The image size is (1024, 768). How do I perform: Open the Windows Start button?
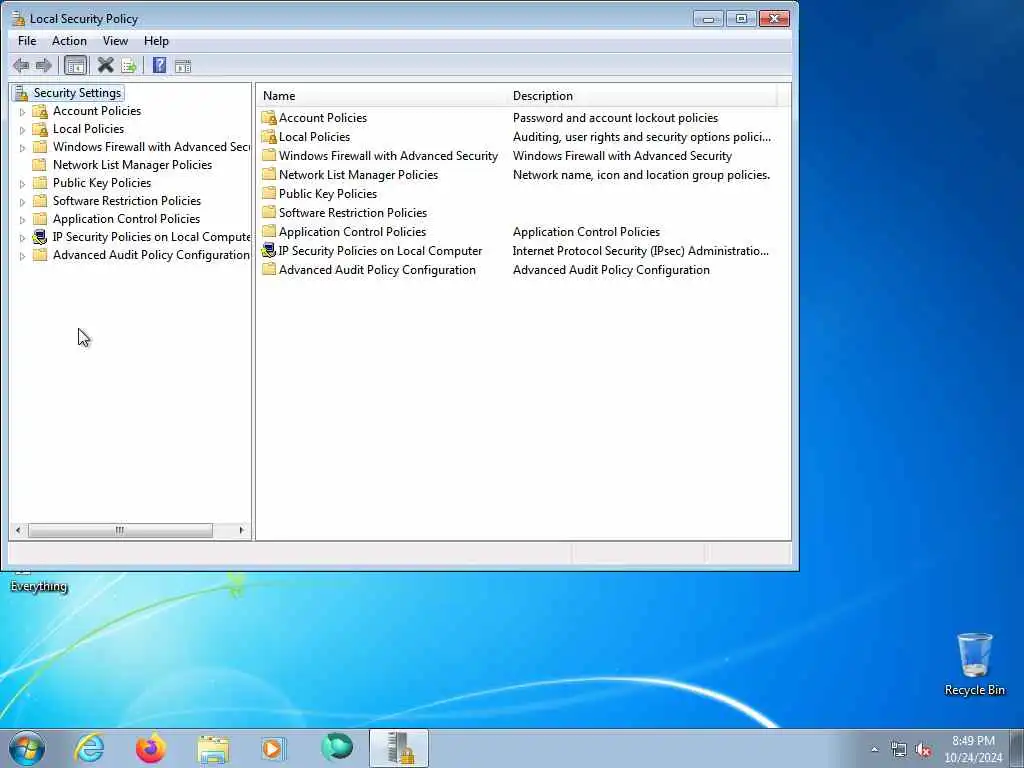27,748
